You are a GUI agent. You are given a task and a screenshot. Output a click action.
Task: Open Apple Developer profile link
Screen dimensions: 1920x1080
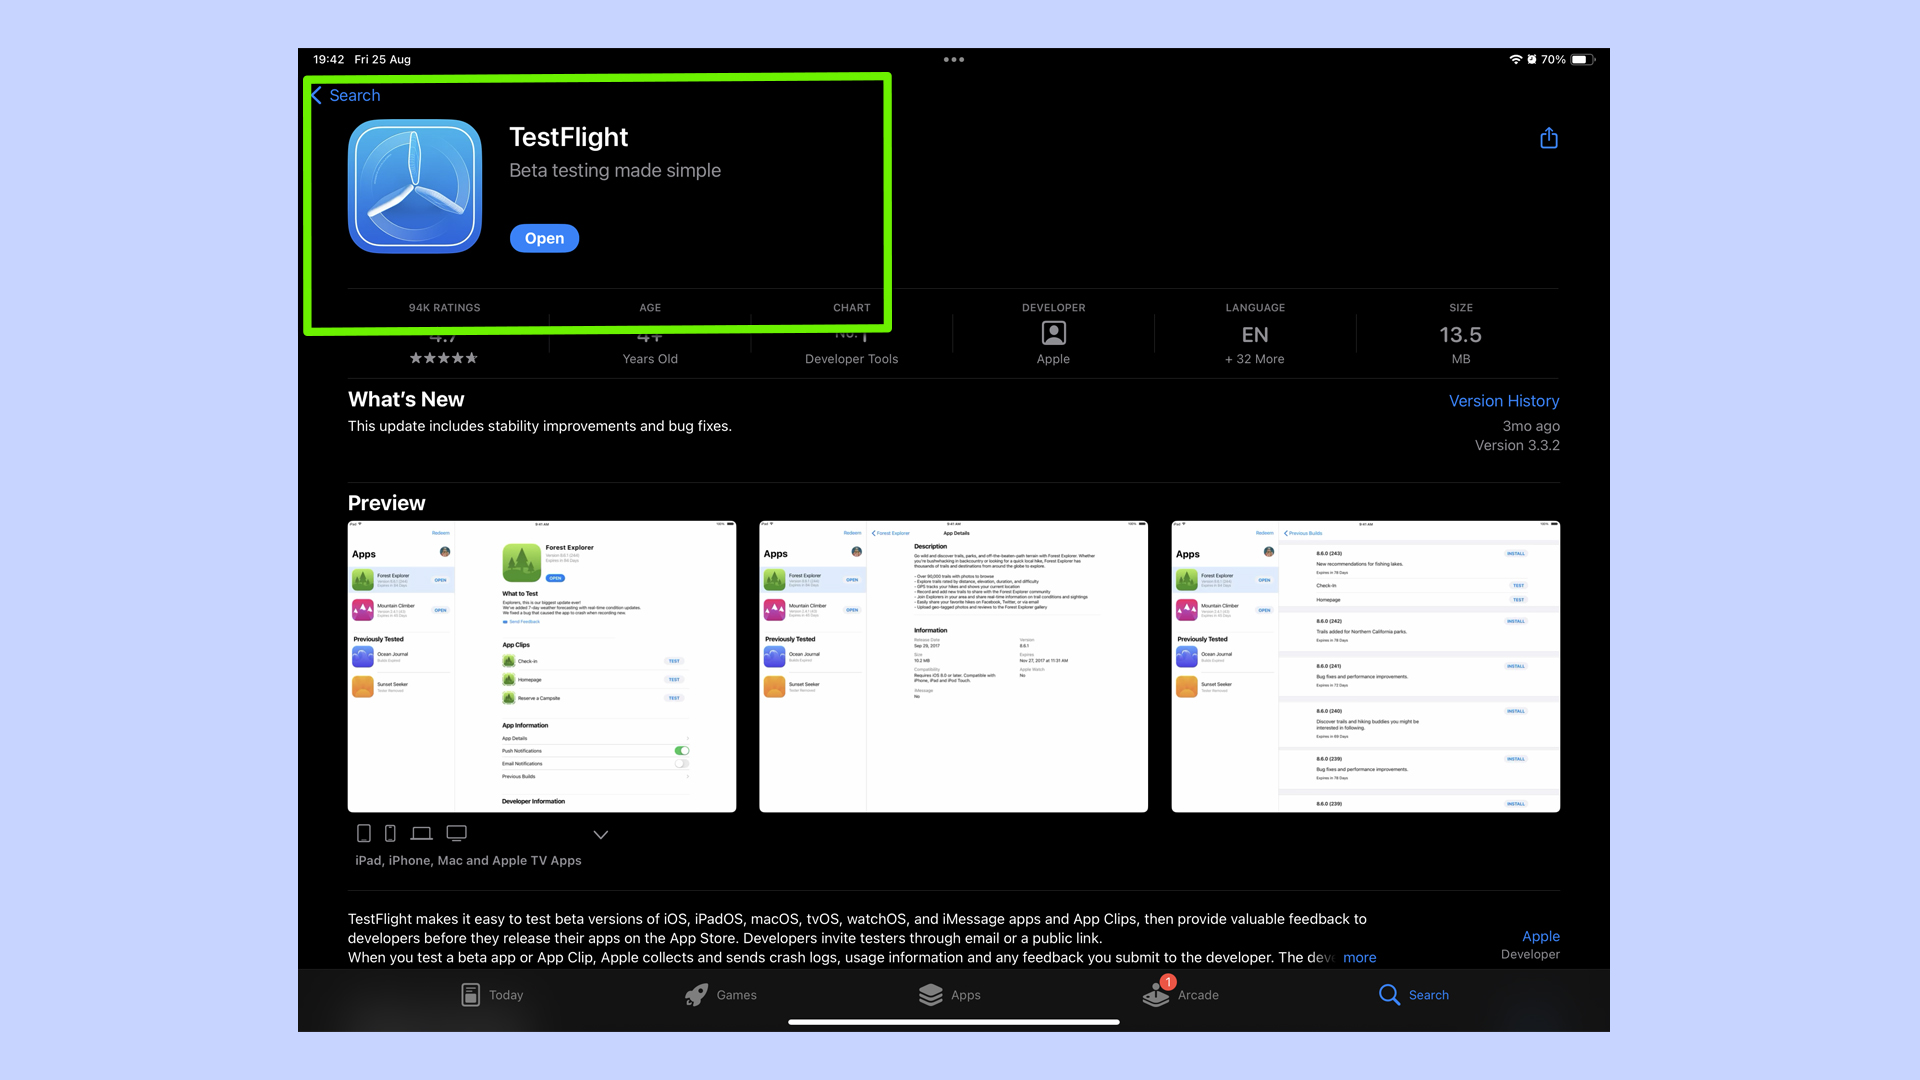(1540, 936)
